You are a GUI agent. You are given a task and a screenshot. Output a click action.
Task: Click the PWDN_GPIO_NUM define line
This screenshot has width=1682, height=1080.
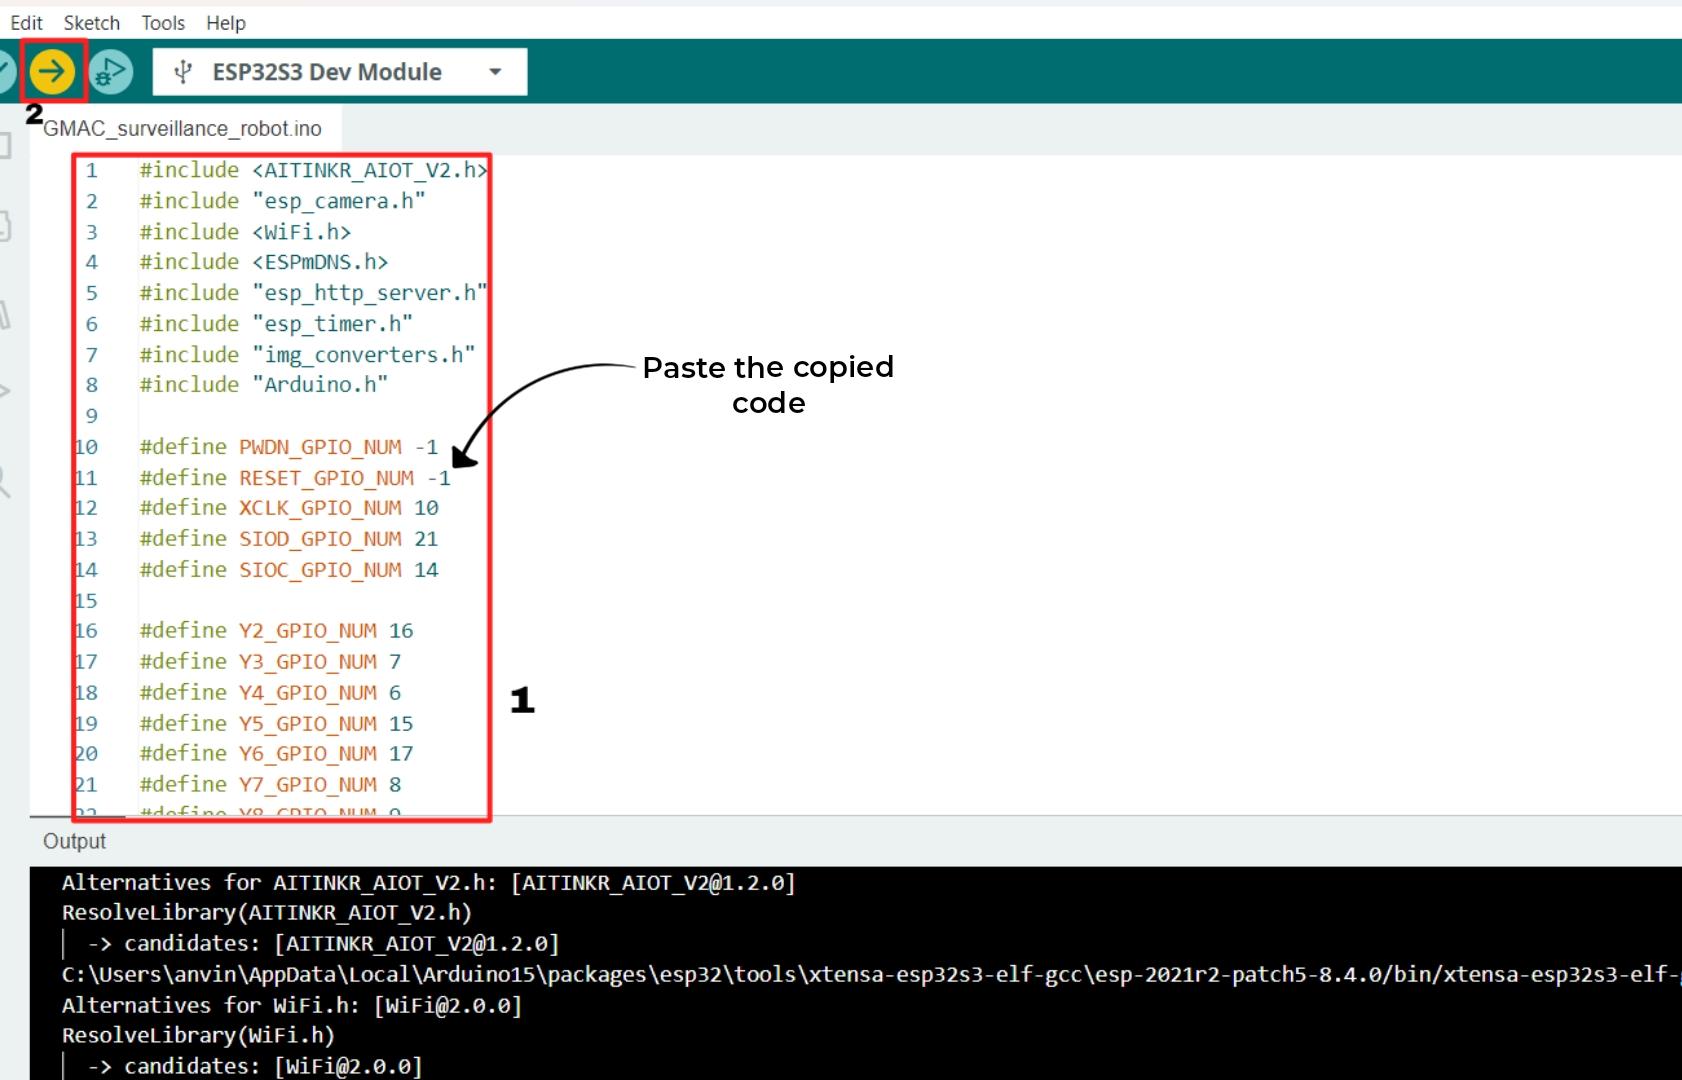click(x=289, y=447)
